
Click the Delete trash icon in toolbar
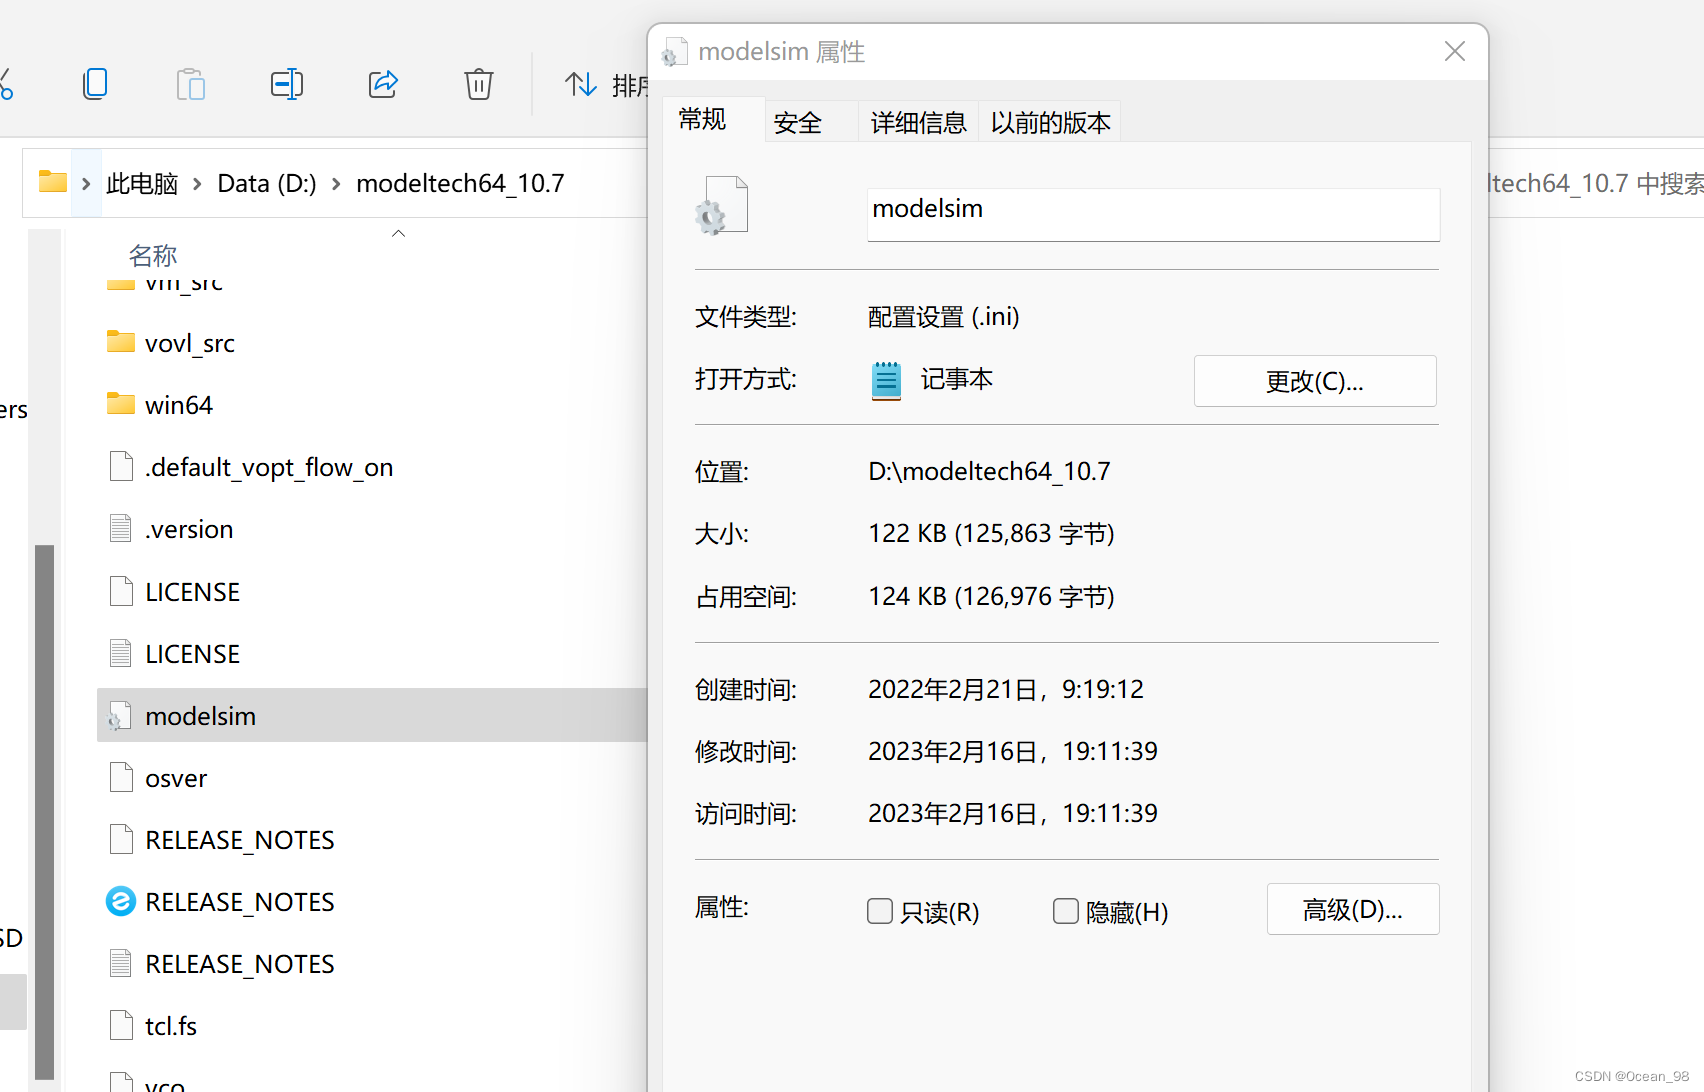[x=479, y=84]
